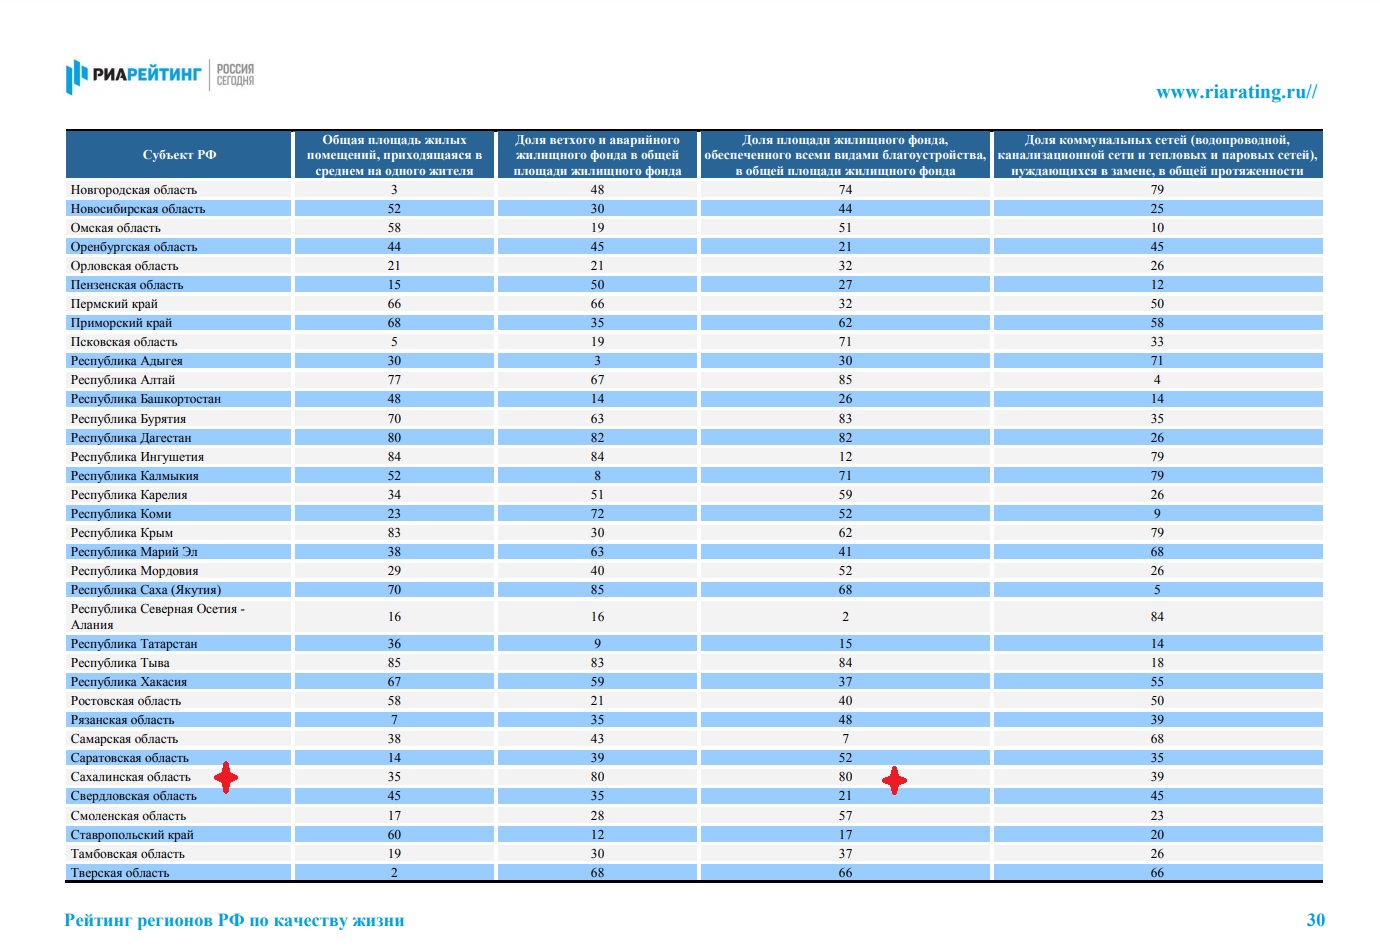Viewport: 1380px width, 950px height.
Task: Select the Ставропольский край row label
Action: 132,835
